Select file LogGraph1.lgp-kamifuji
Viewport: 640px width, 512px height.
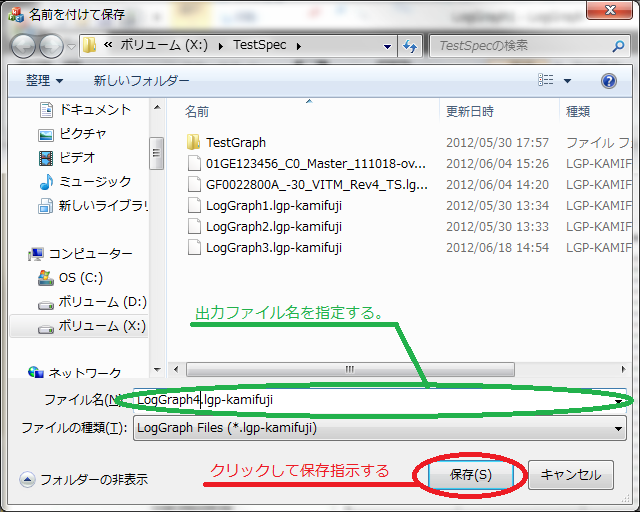point(264,206)
